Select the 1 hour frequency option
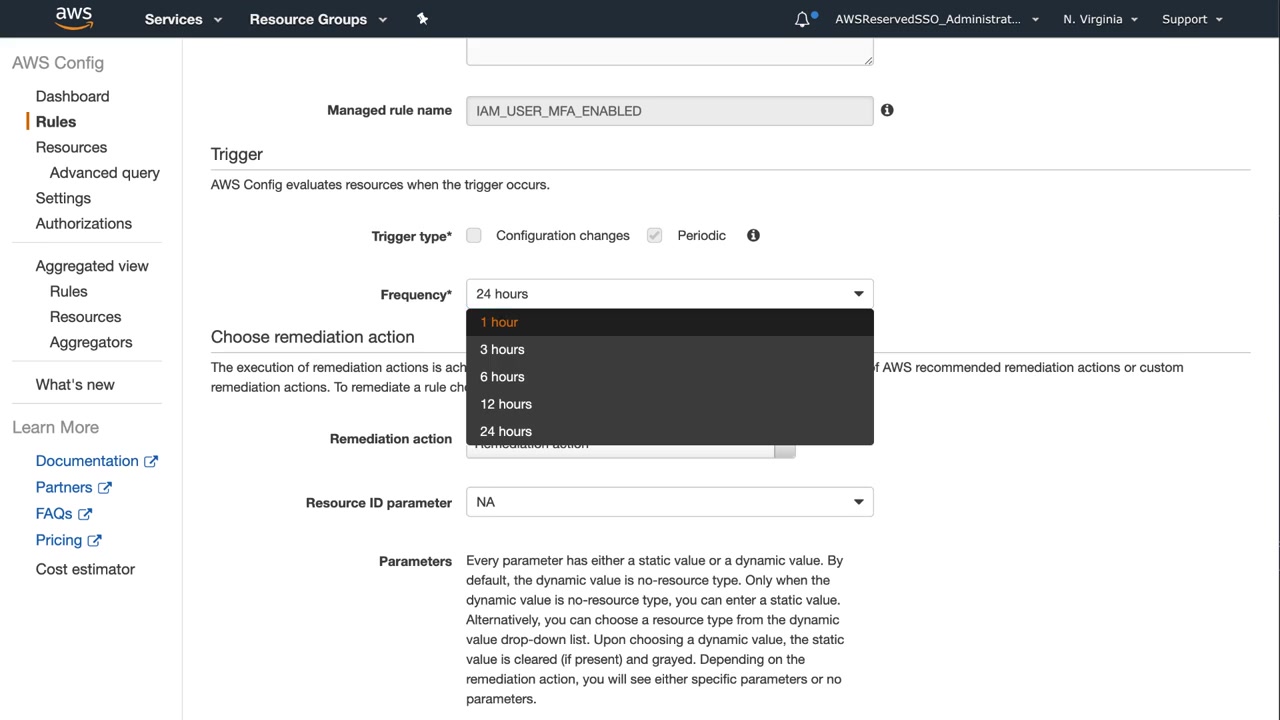The image size is (1280, 720). tap(499, 322)
